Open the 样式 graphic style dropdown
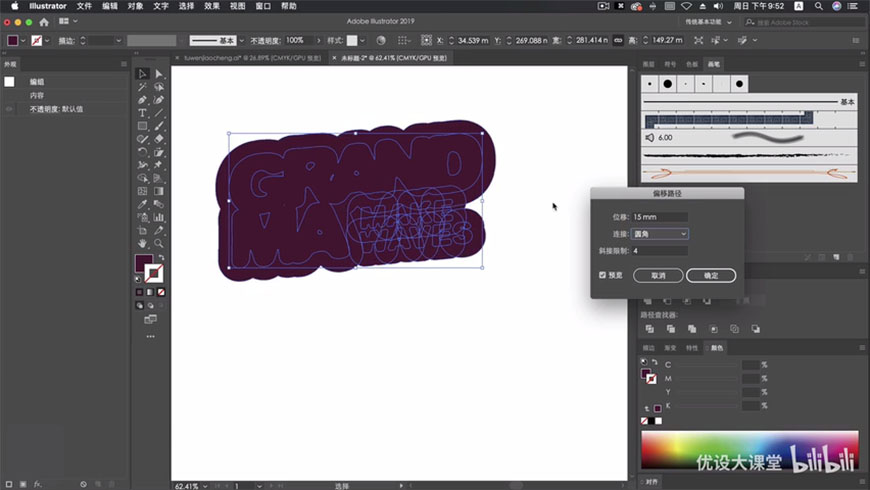 click(362, 41)
